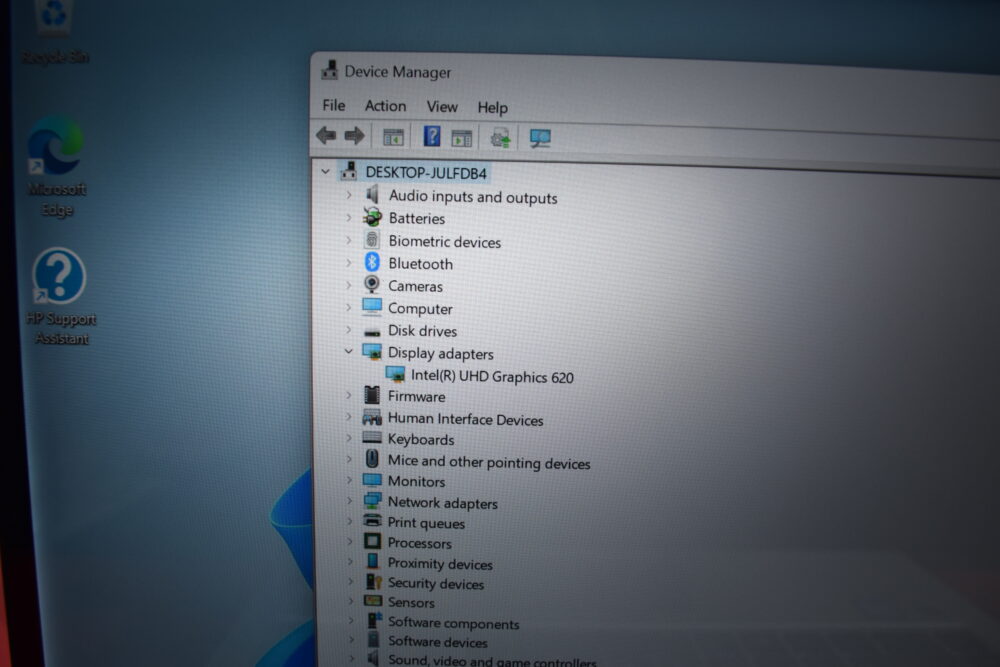Image resolution: width=1000 pixels, height=667 pixels.
Task: Open the Action menu
Action: [385, 106]
